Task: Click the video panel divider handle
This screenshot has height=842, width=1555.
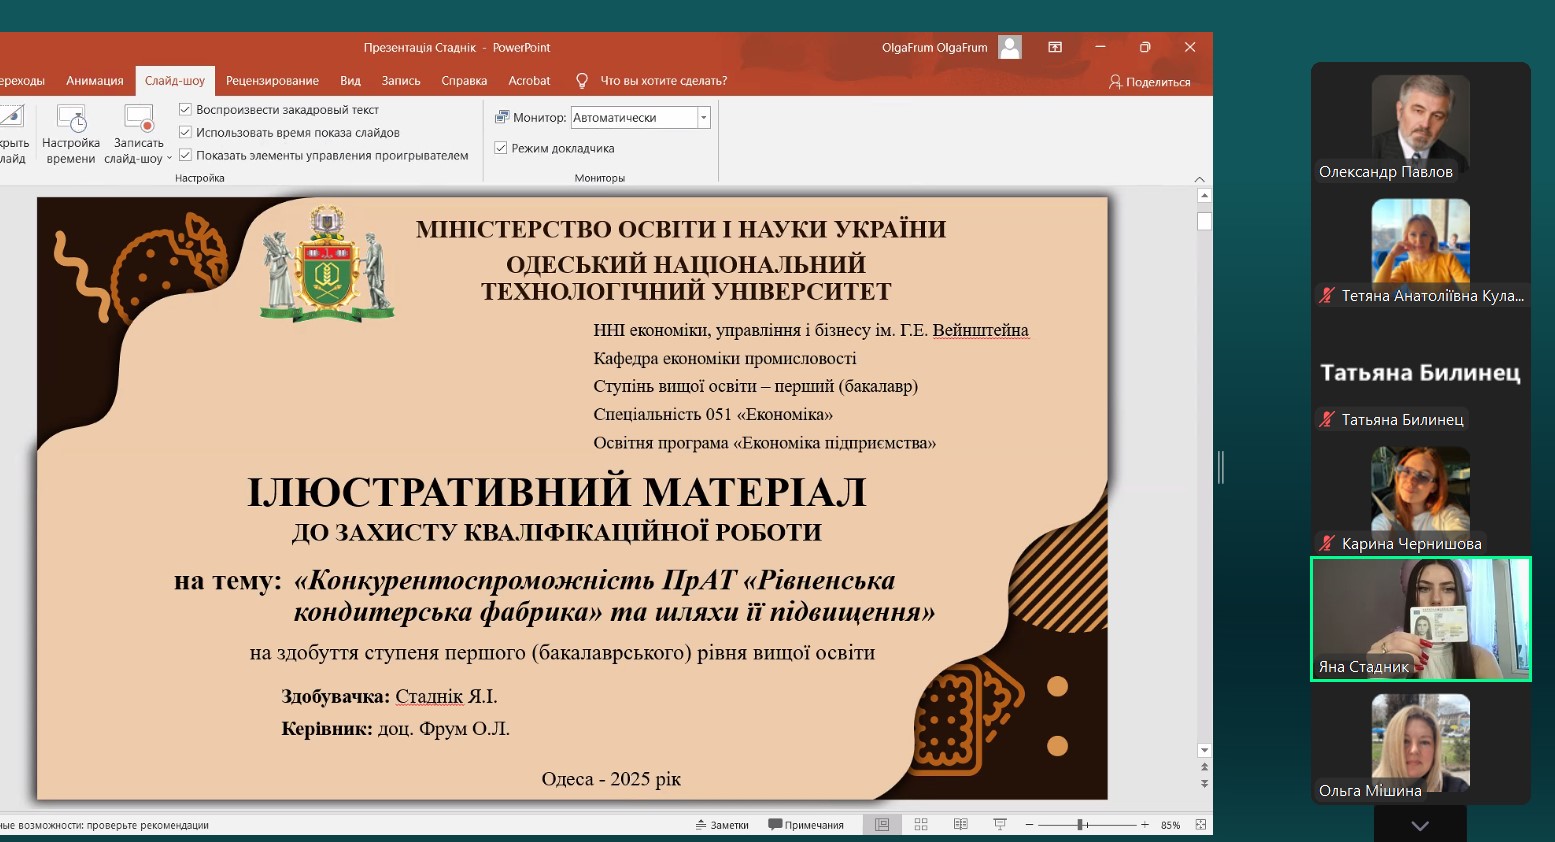Action: click(x=1221, y=467)
